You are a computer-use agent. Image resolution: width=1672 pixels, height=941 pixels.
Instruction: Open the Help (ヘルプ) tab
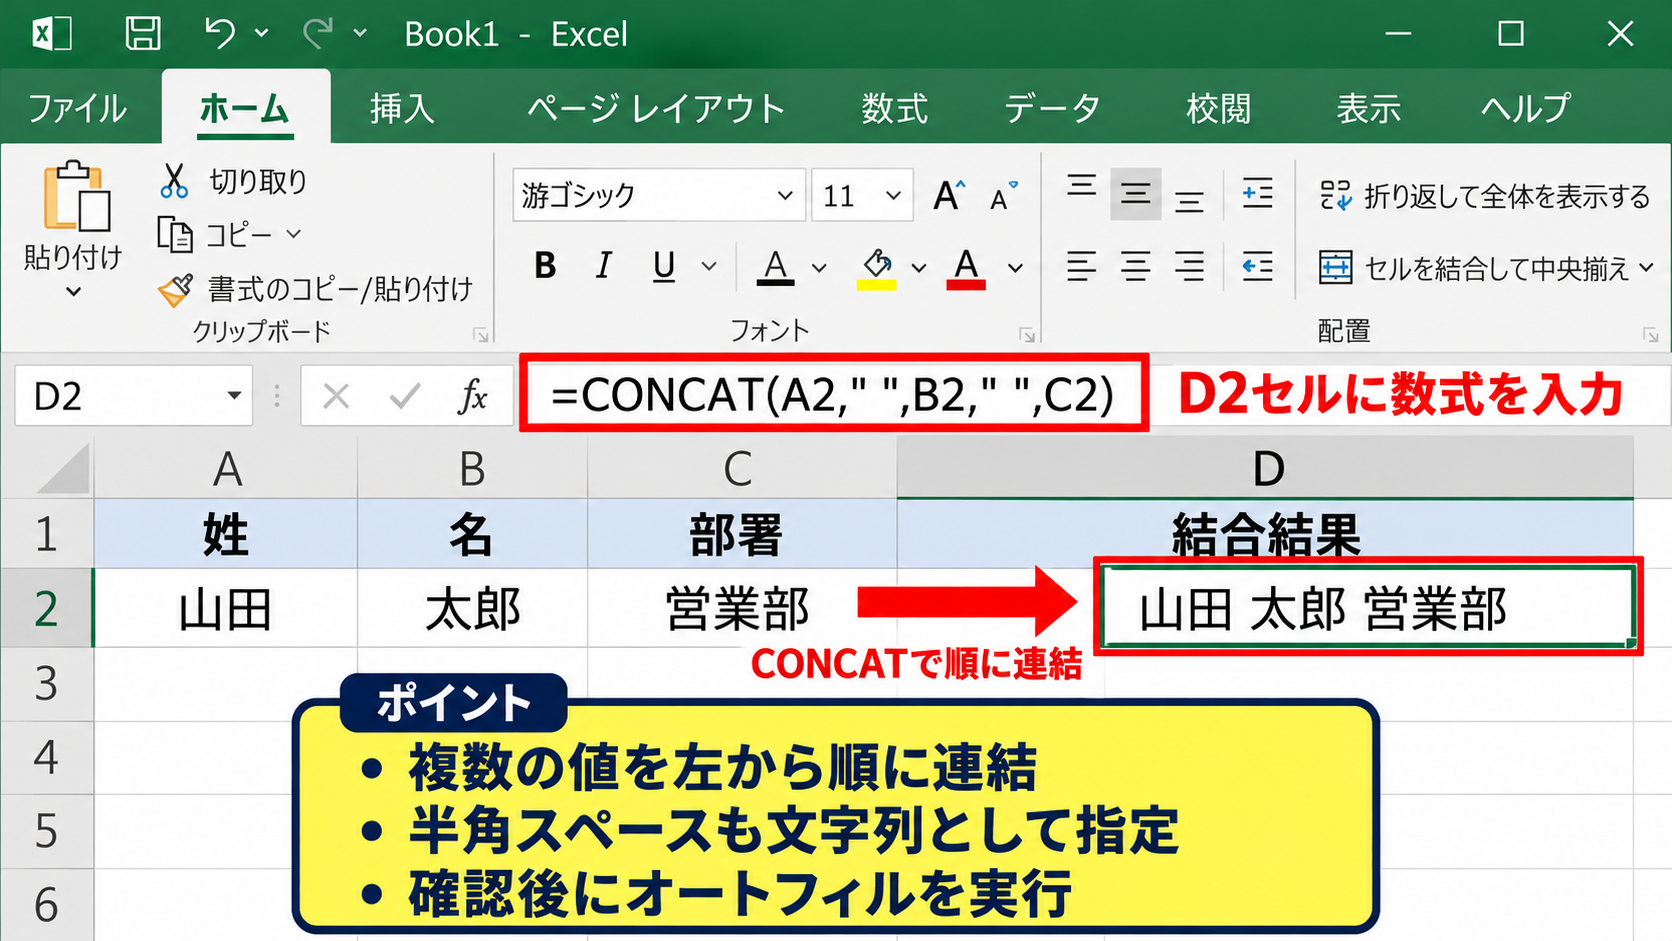point(1525,108)
